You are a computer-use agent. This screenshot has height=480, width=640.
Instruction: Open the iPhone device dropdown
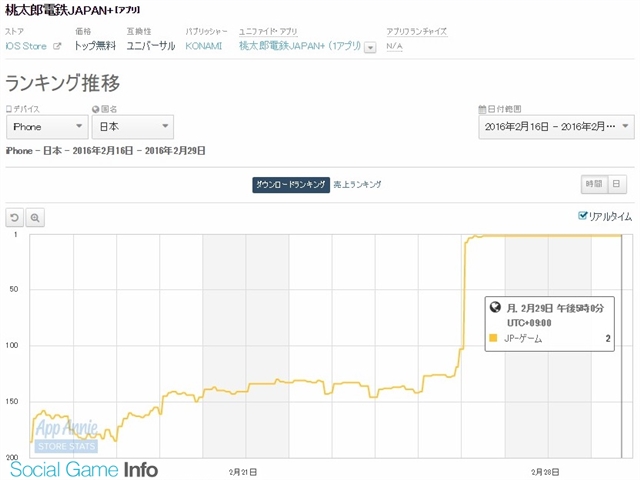pos(47,127)
